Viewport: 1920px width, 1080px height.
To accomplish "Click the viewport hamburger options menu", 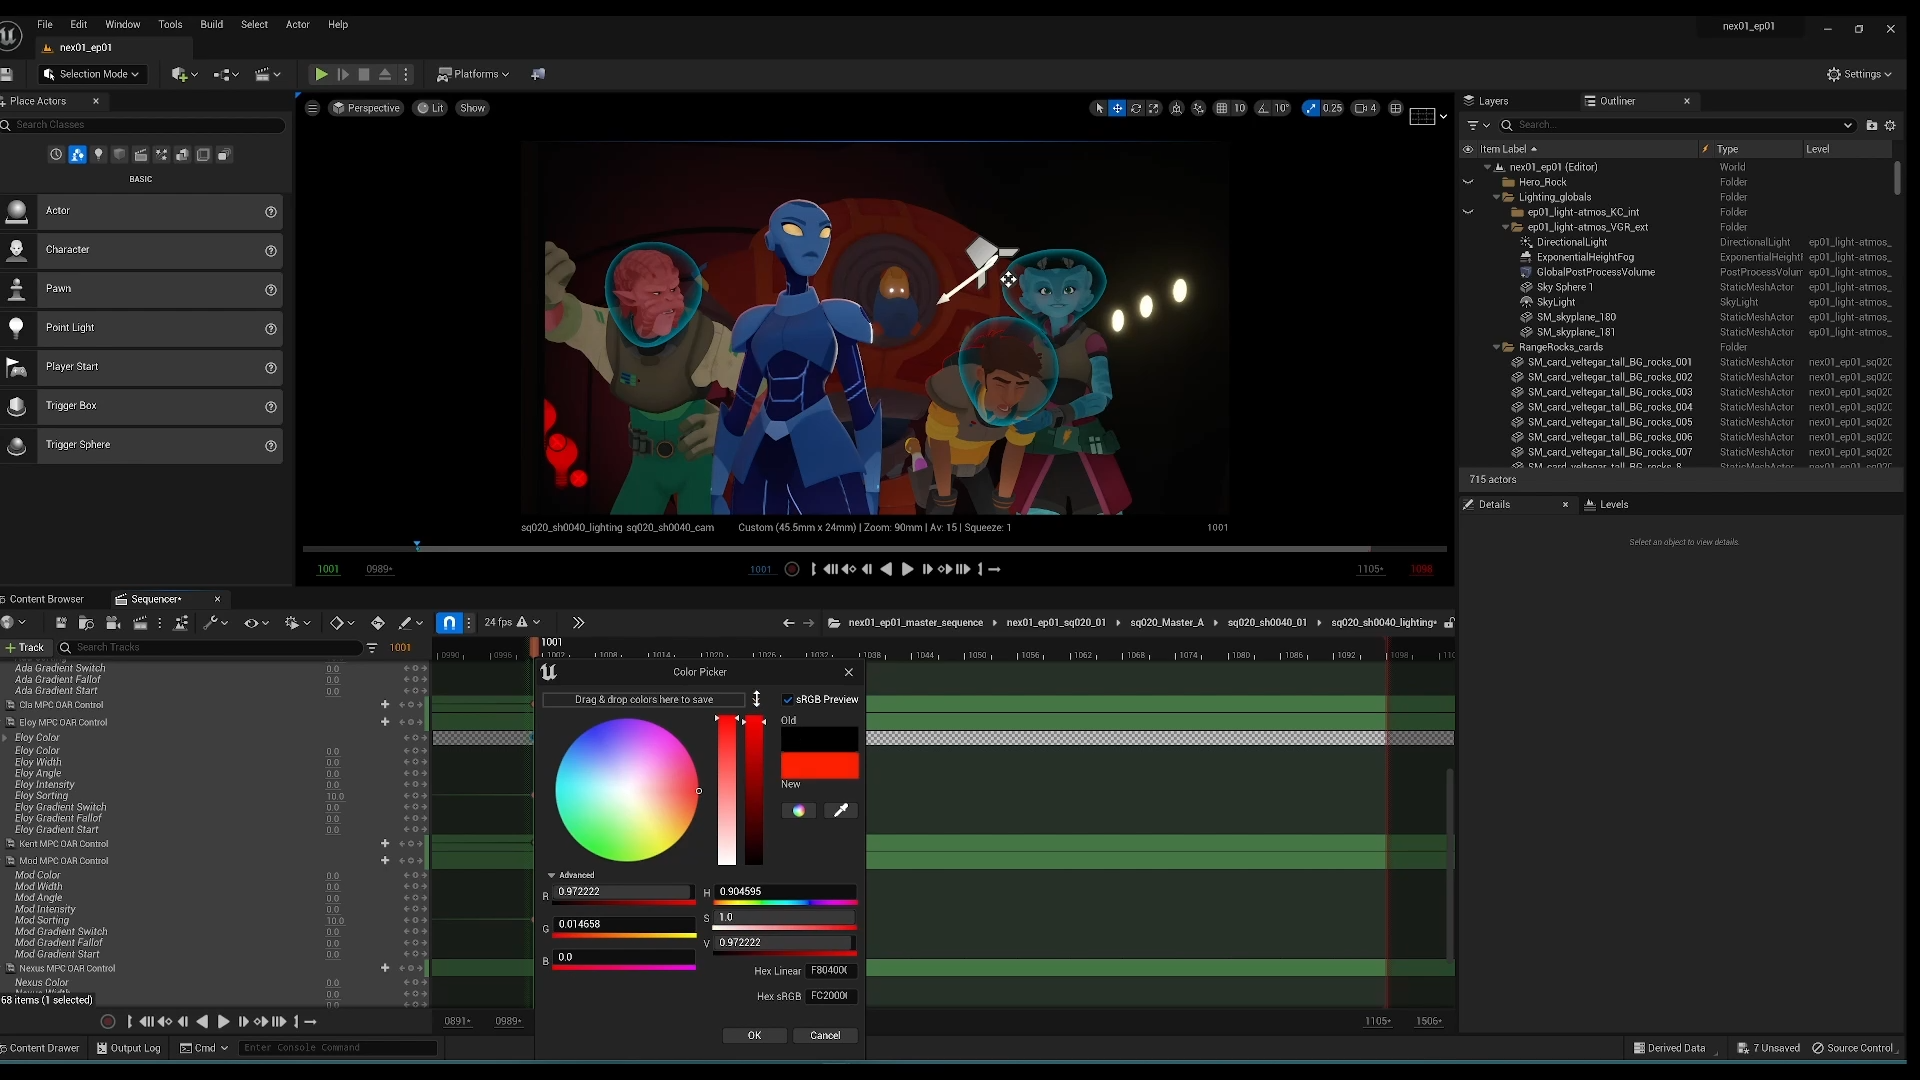I will tap(313, 108).
